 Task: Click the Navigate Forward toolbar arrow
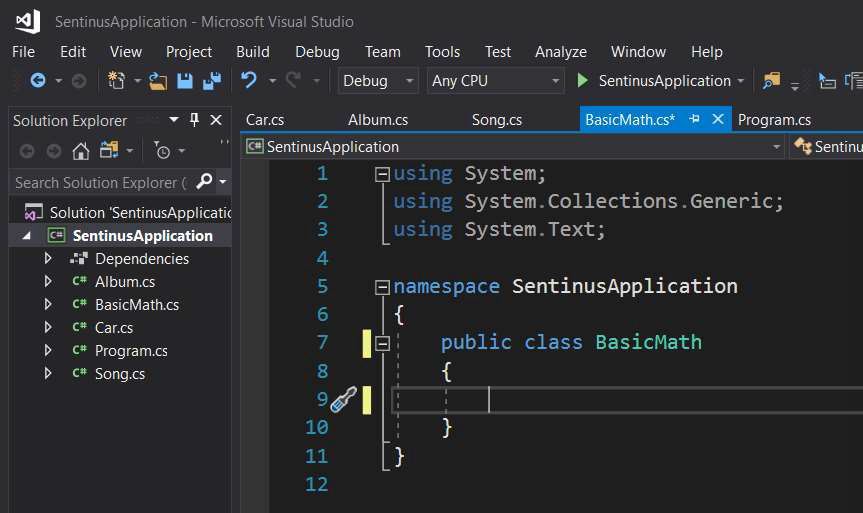[79, 81]
